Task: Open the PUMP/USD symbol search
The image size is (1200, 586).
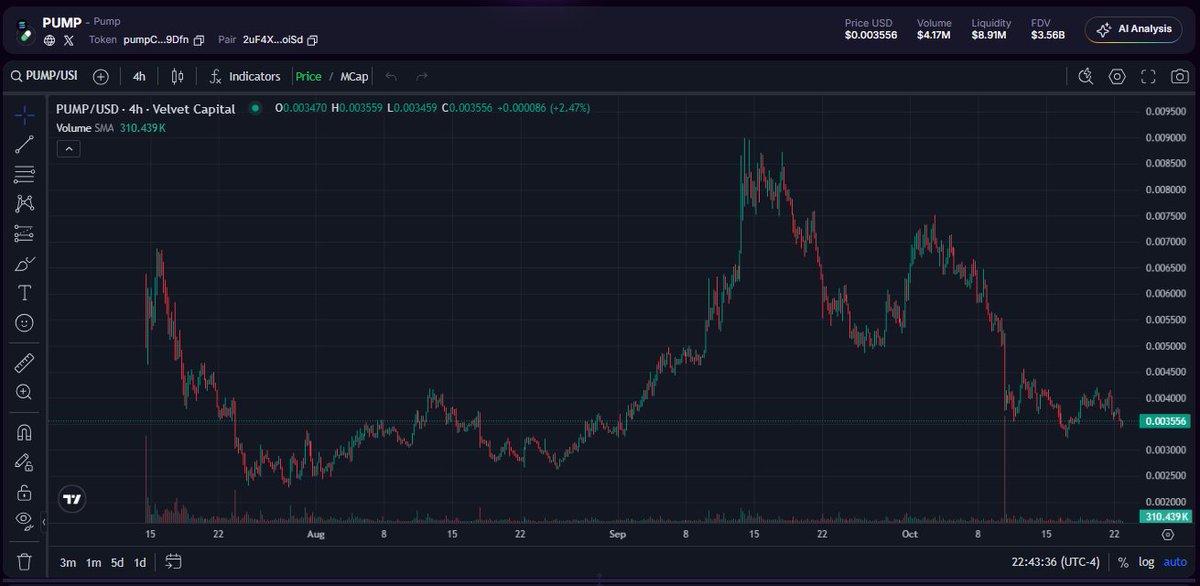Action: coord(46,76)
